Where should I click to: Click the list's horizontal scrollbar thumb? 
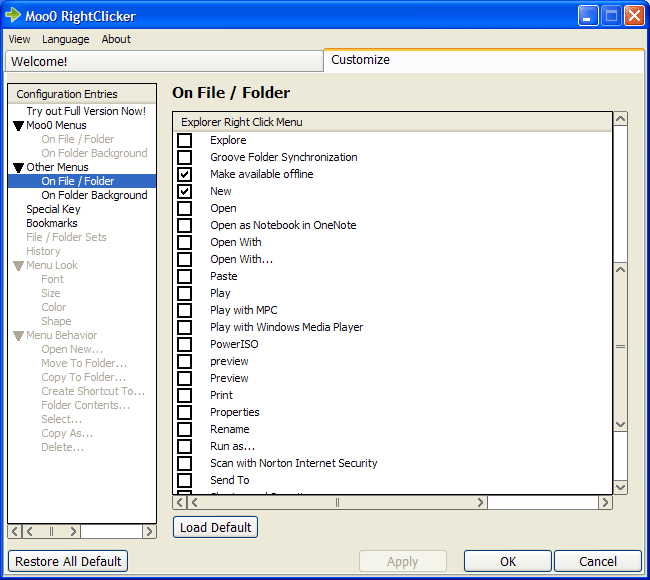(337, 503)
